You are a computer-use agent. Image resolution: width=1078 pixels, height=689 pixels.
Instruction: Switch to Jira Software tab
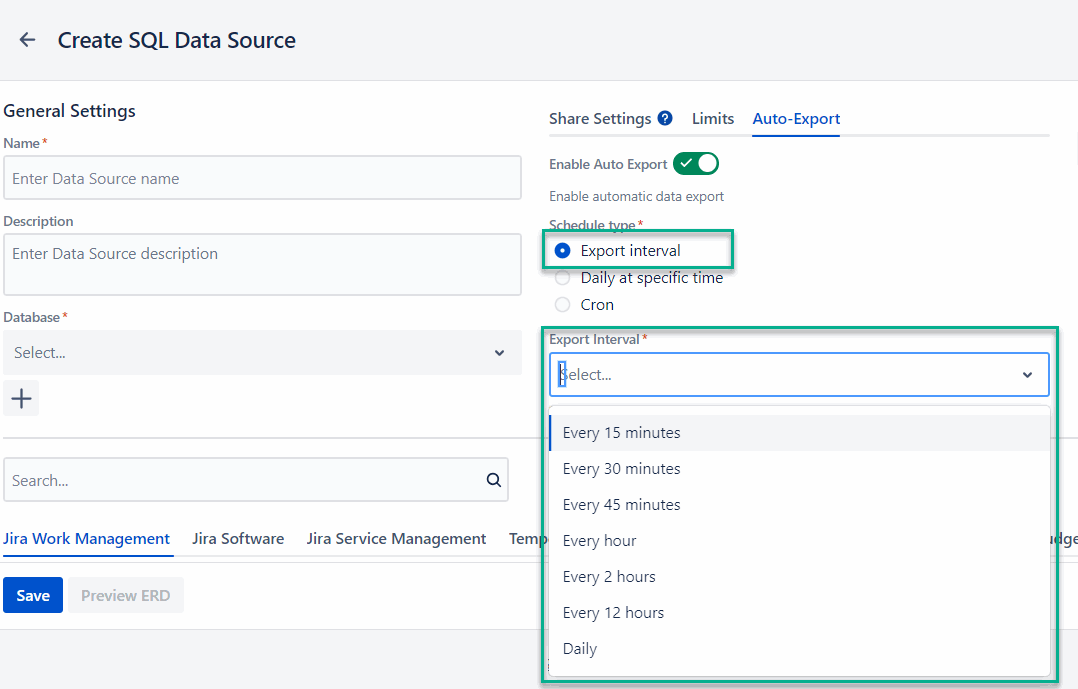point(238,539)
